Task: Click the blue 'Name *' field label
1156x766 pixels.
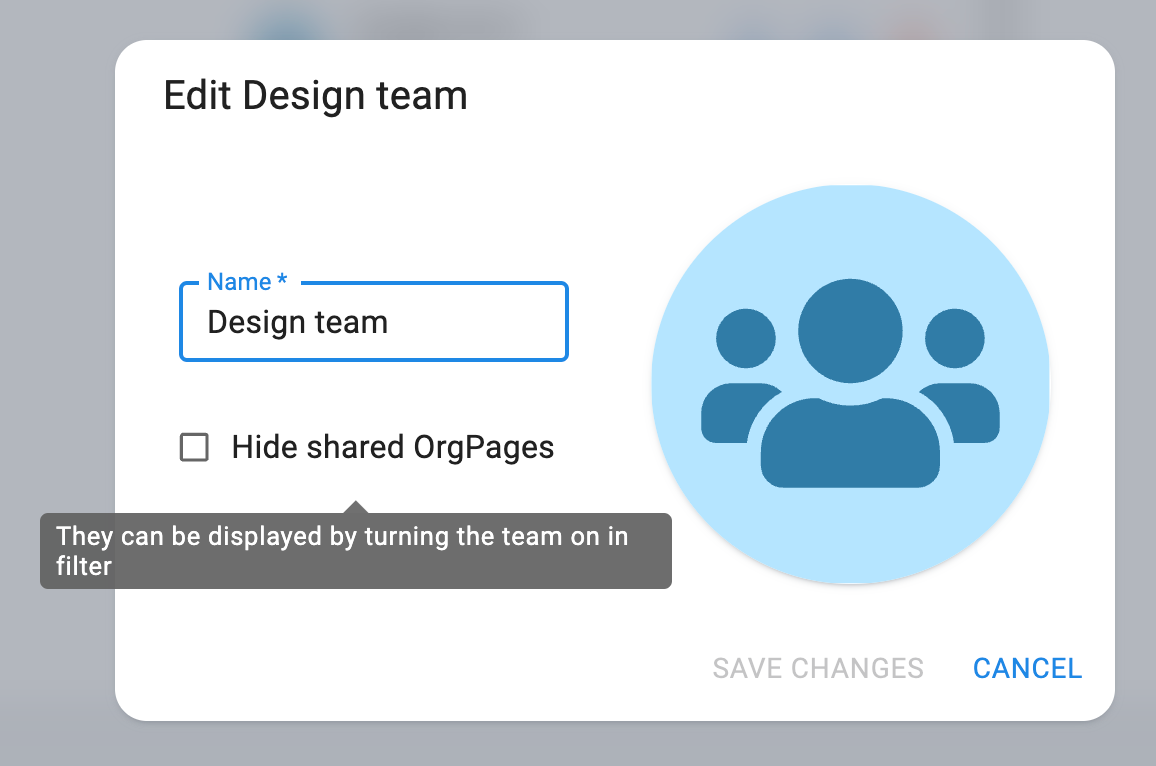Action: pyautogui.click(x=239, y=282)
